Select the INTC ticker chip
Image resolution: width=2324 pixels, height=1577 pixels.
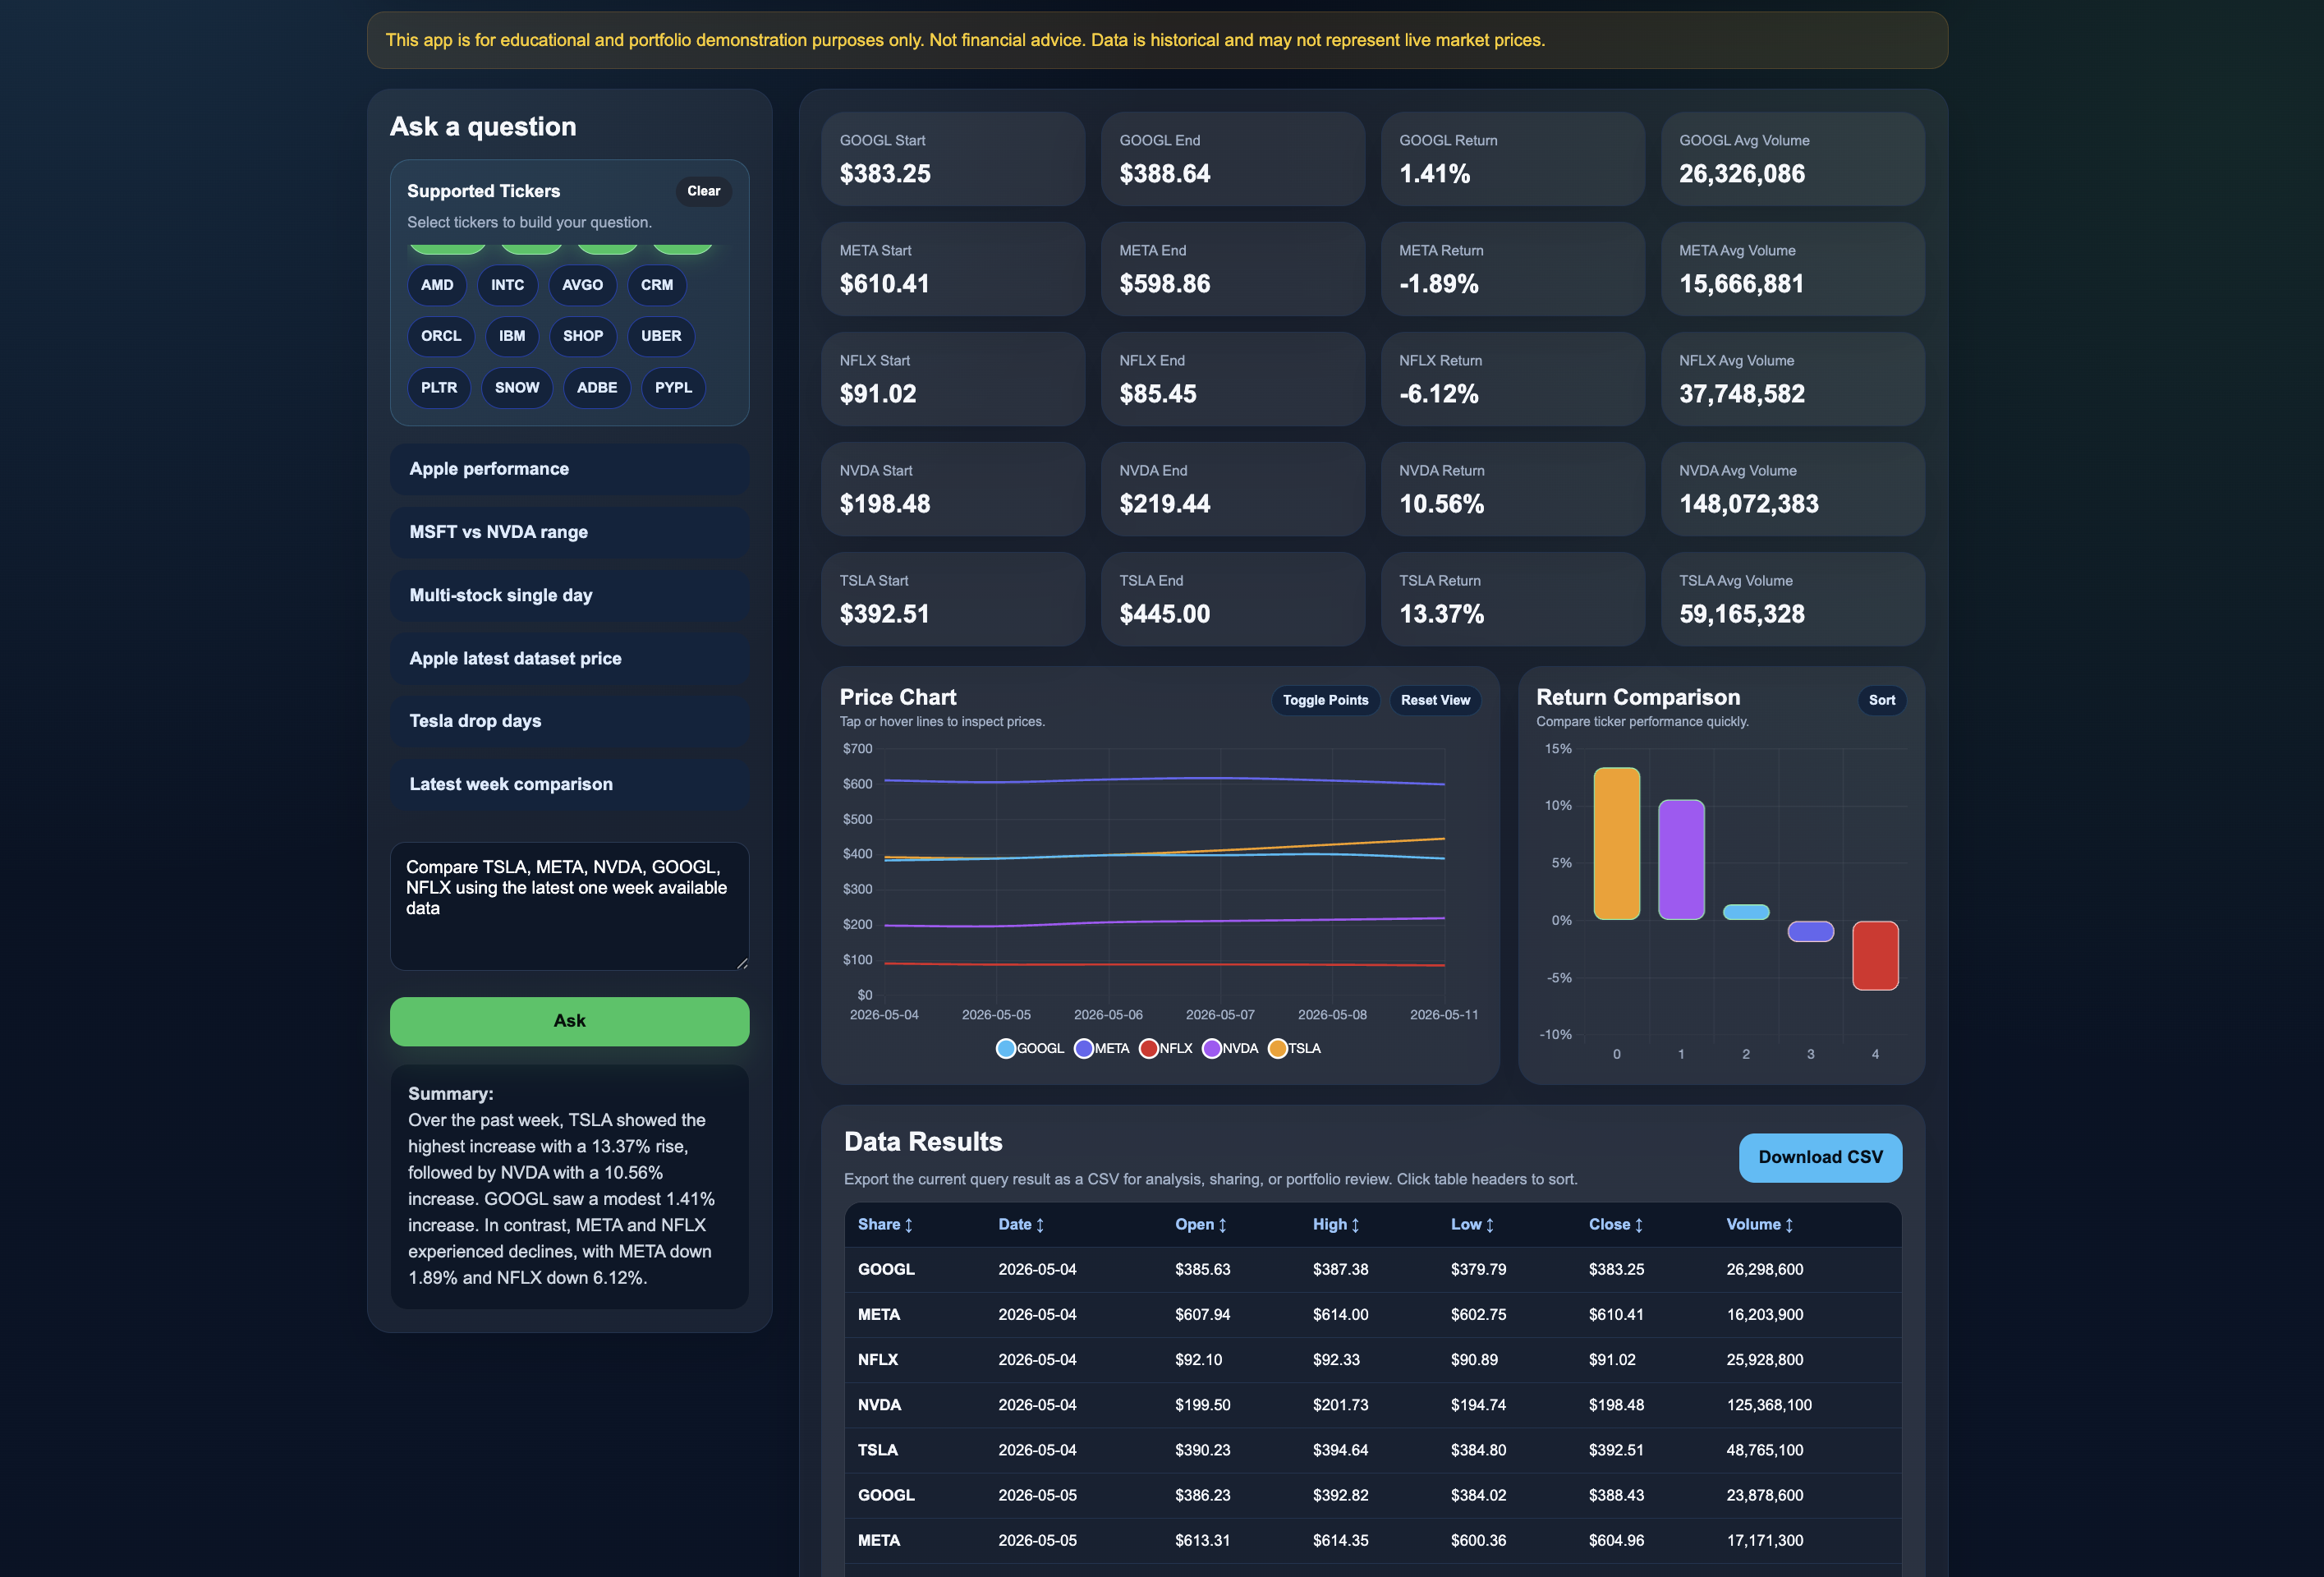click(x=507, y=285)
